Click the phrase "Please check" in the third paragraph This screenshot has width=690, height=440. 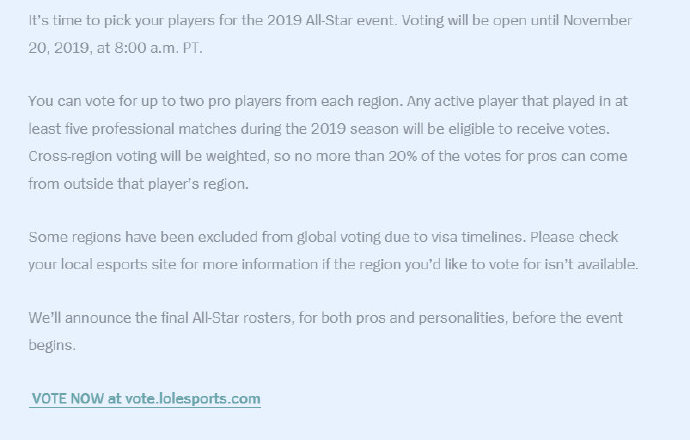(574, 237)
